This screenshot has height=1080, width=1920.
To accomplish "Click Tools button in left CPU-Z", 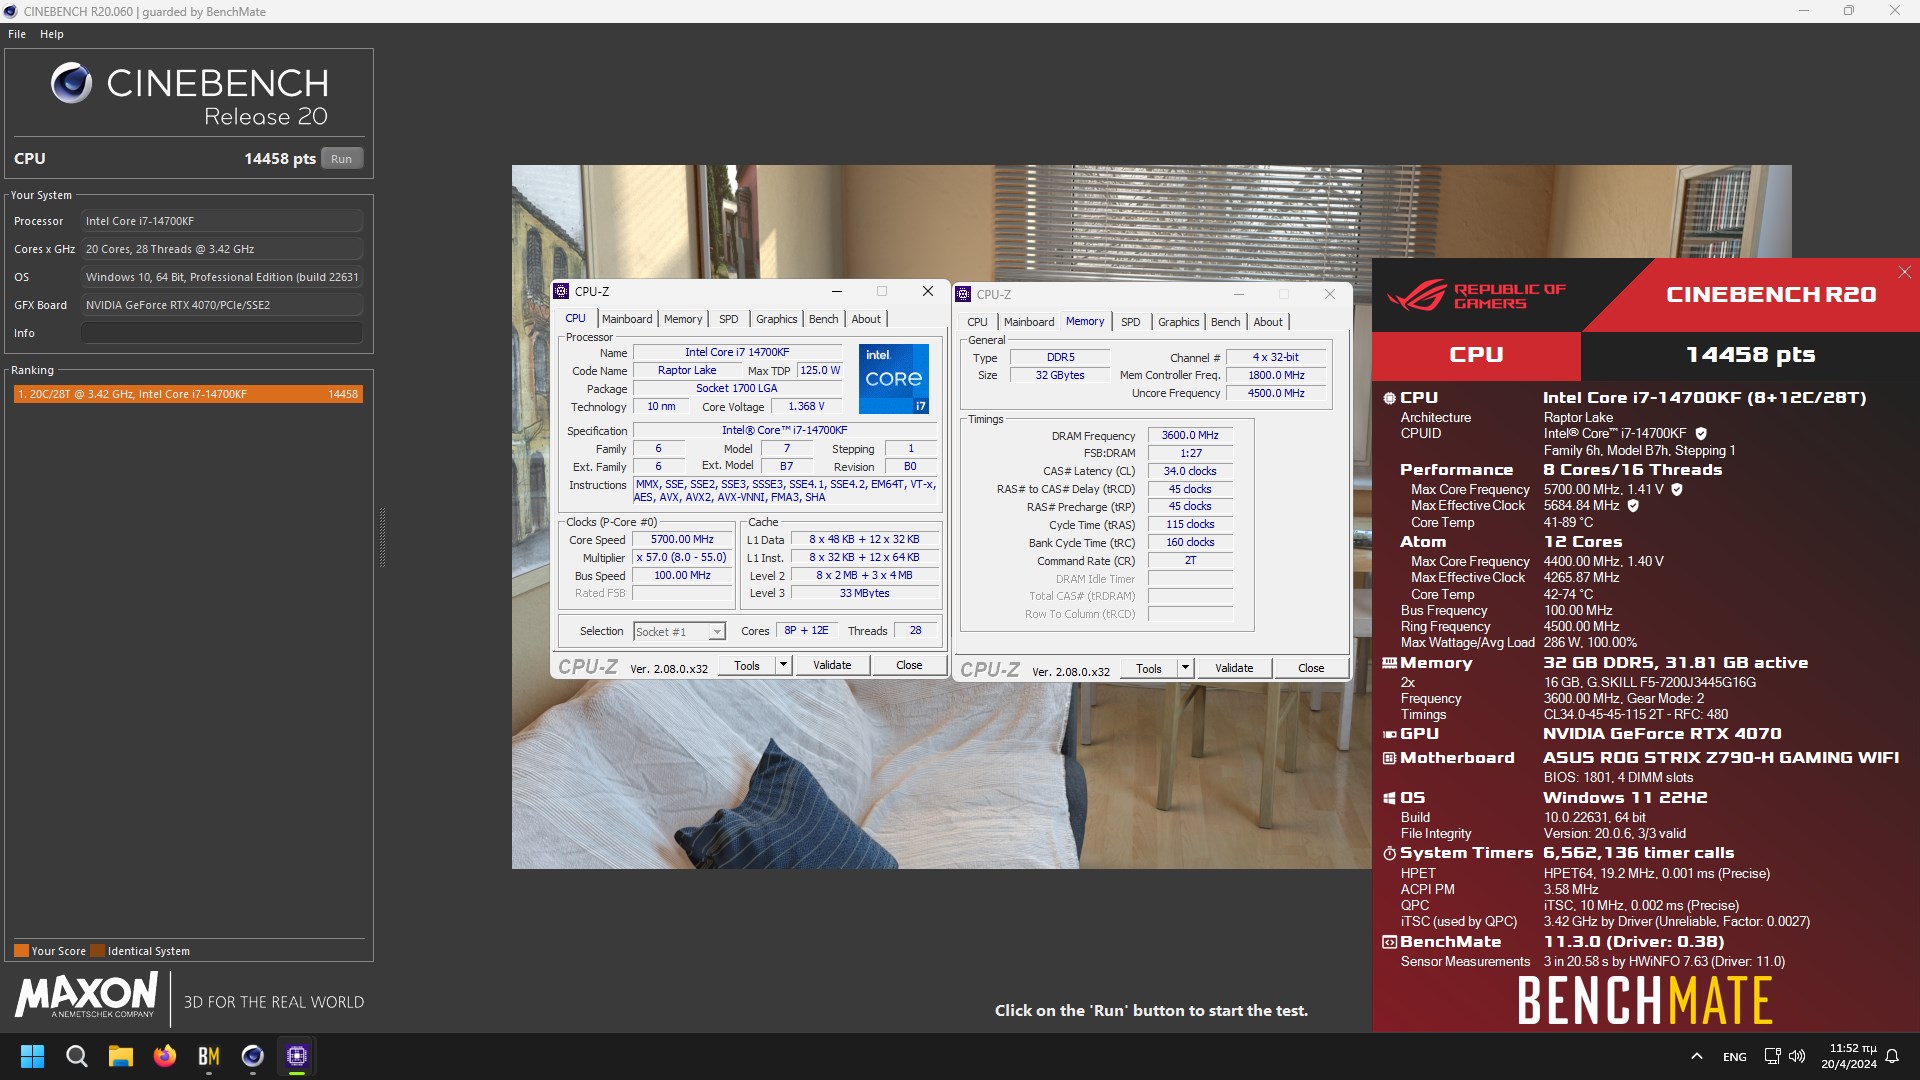I will tap(747, 665).
